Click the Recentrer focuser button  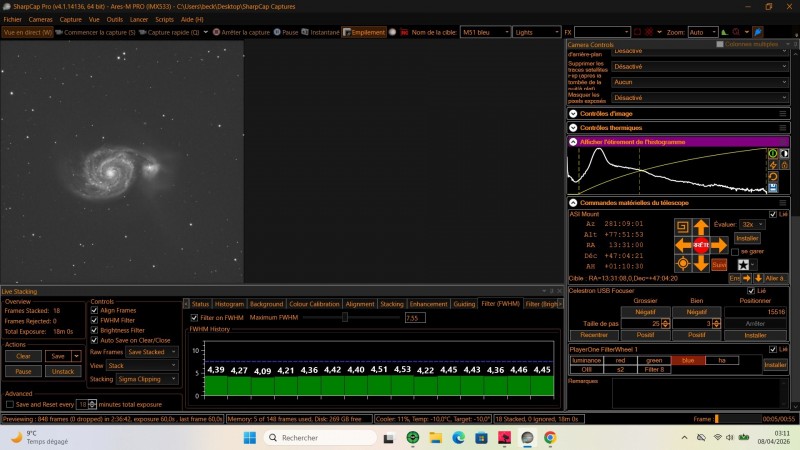tap(594, 335)
